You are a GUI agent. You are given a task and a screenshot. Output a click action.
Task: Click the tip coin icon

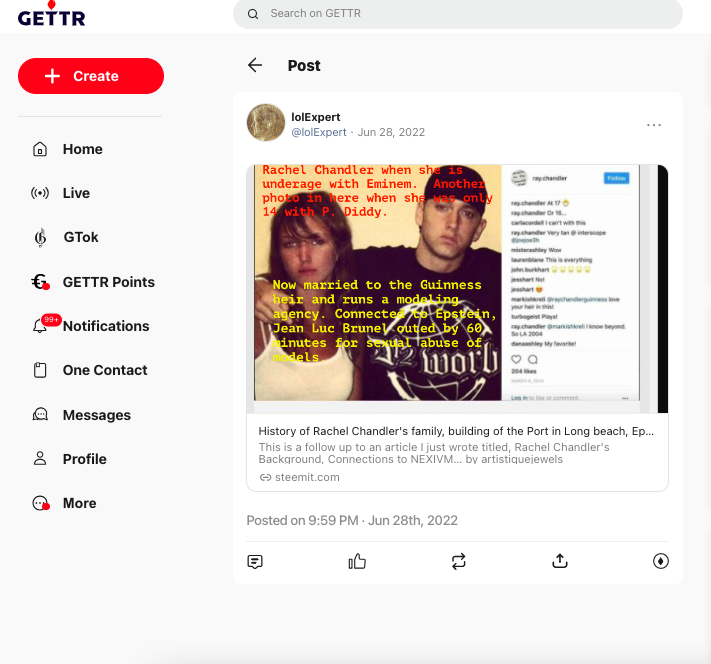coord(661,561)
